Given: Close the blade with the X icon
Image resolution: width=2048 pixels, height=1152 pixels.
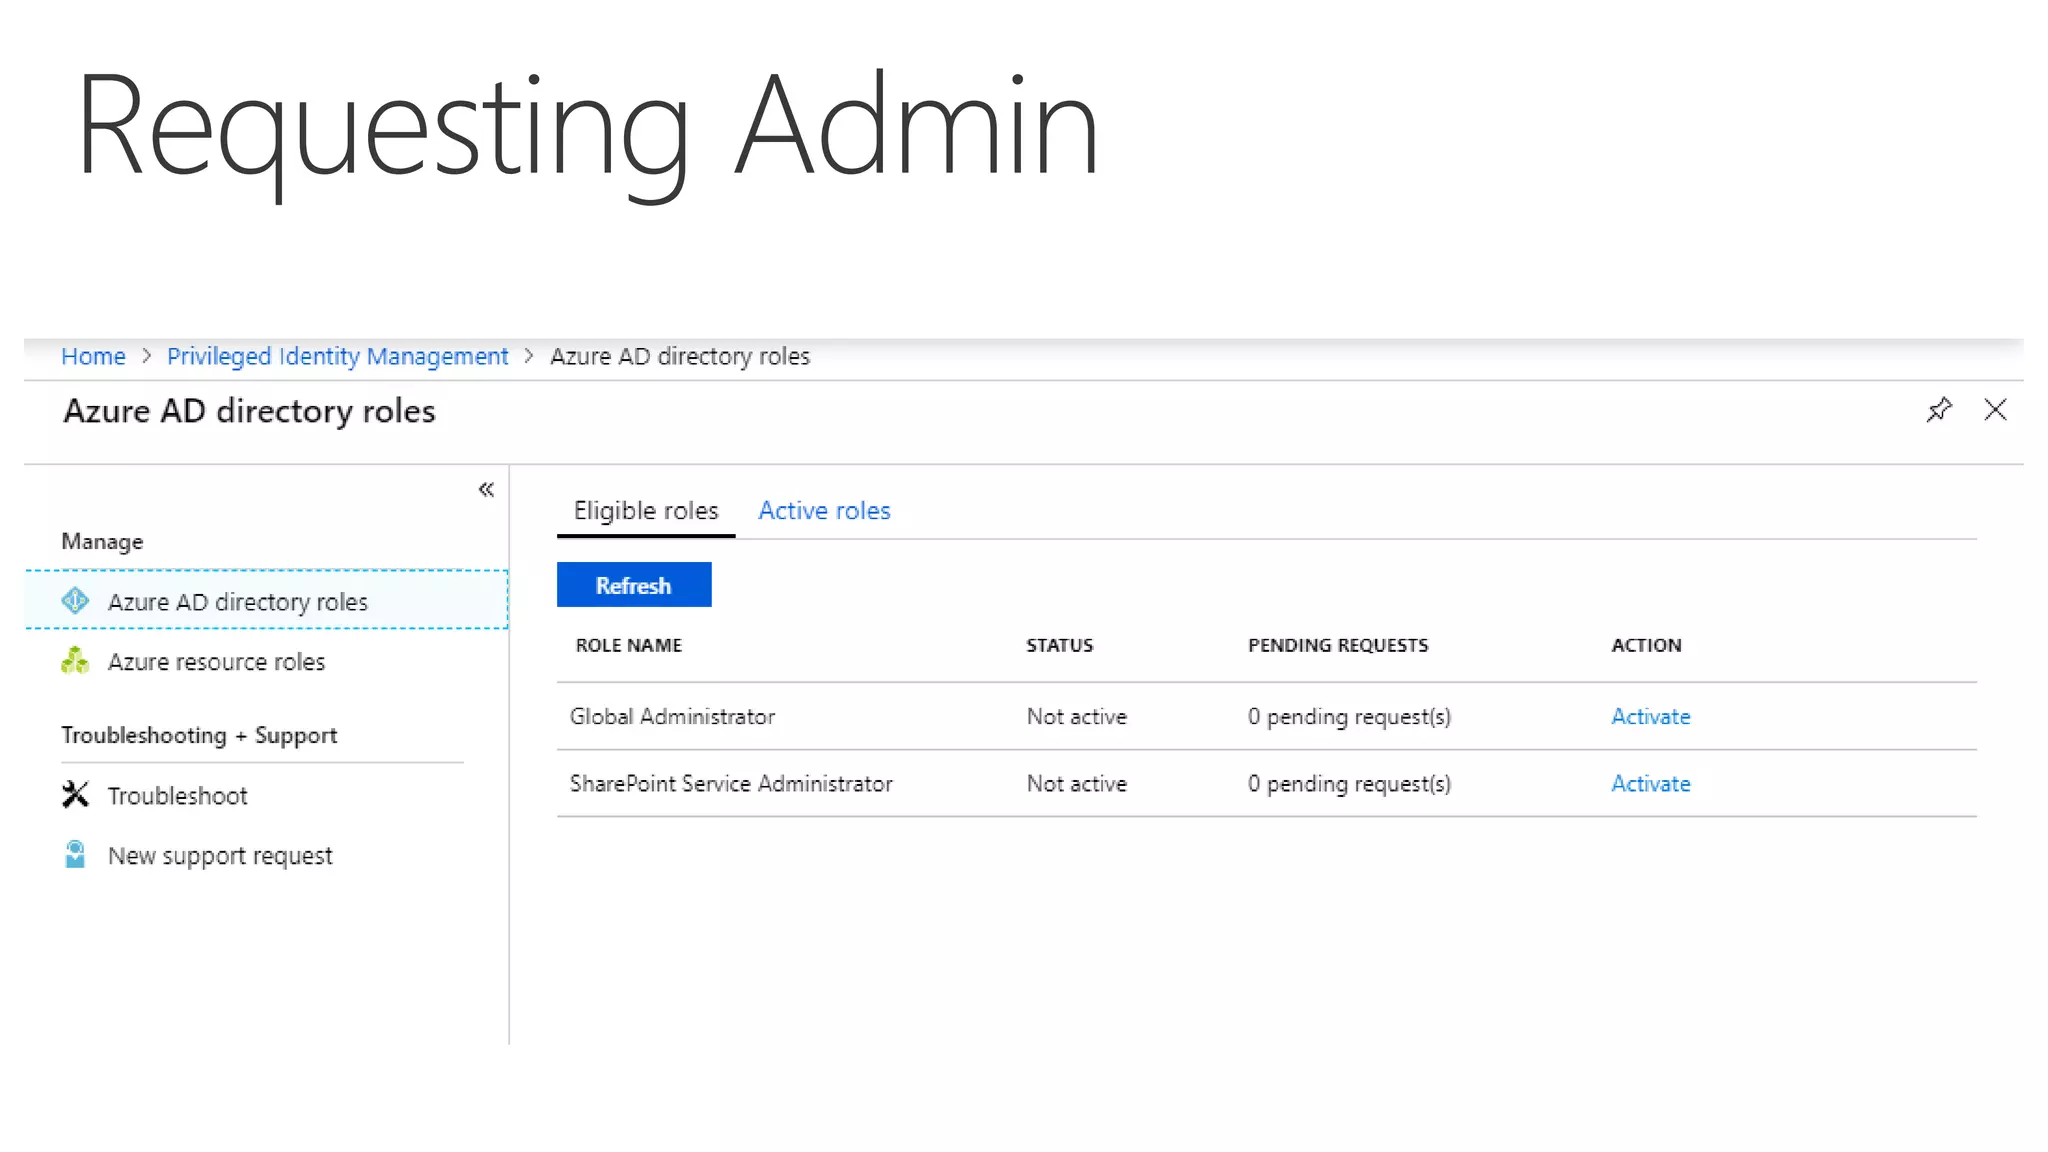Looking at the screenshot, I should (x=1995, y=410).
